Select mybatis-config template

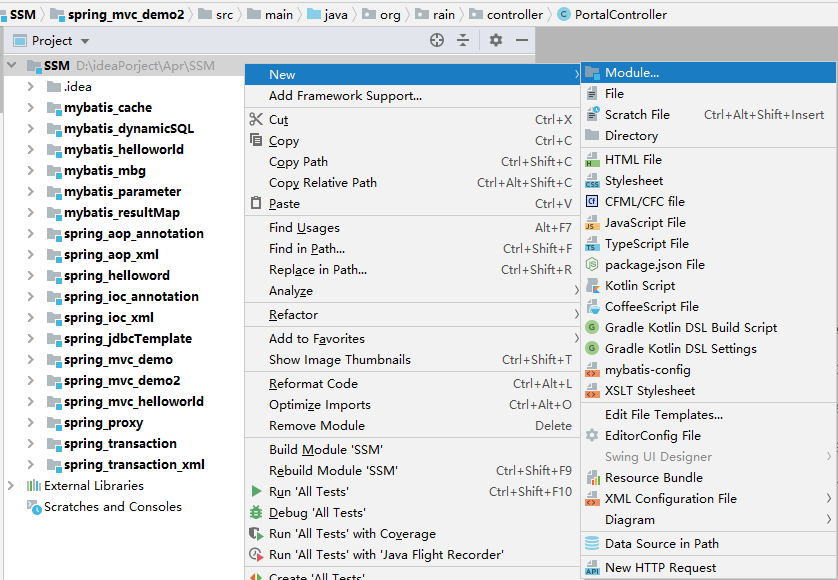point(708,369)
